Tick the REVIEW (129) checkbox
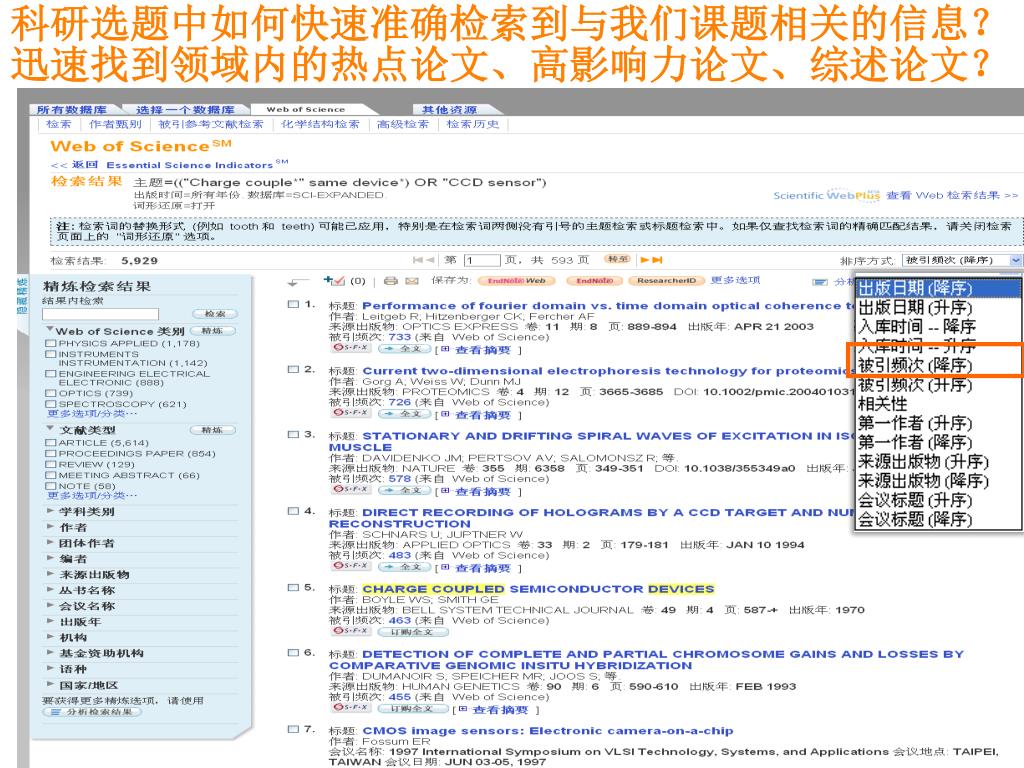Viewport: 1024px width, 768px height. [x=50, y=464]
